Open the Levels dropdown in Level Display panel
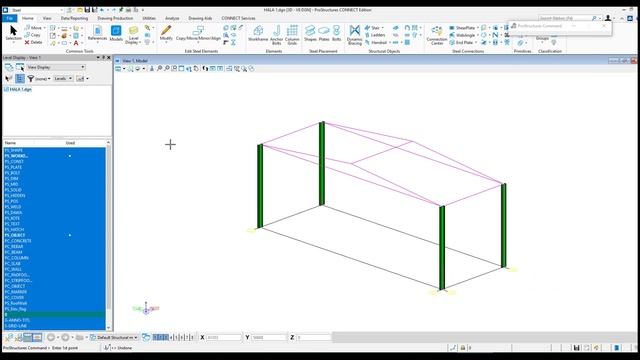640x360 pixels. [x=63, y=78]
